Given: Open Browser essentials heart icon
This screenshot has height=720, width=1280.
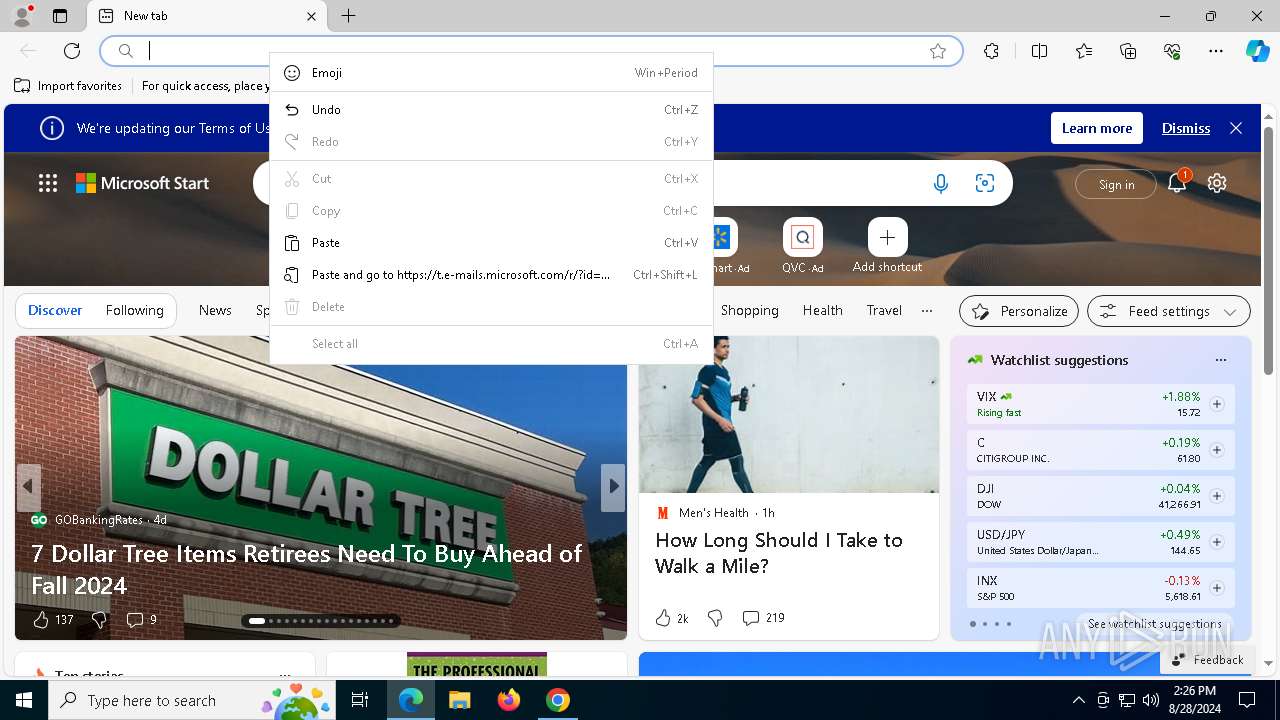Looking at the screenshot, I should (1172, 51).
